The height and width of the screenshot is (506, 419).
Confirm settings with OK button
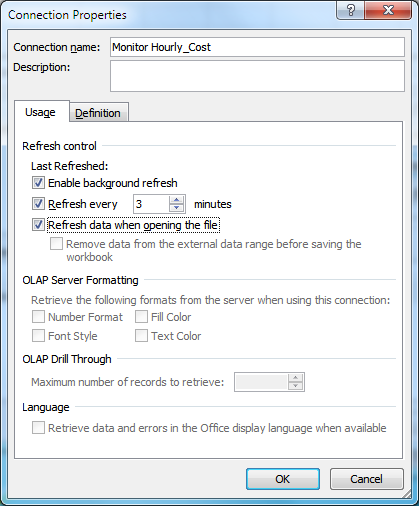click(283, 479)
